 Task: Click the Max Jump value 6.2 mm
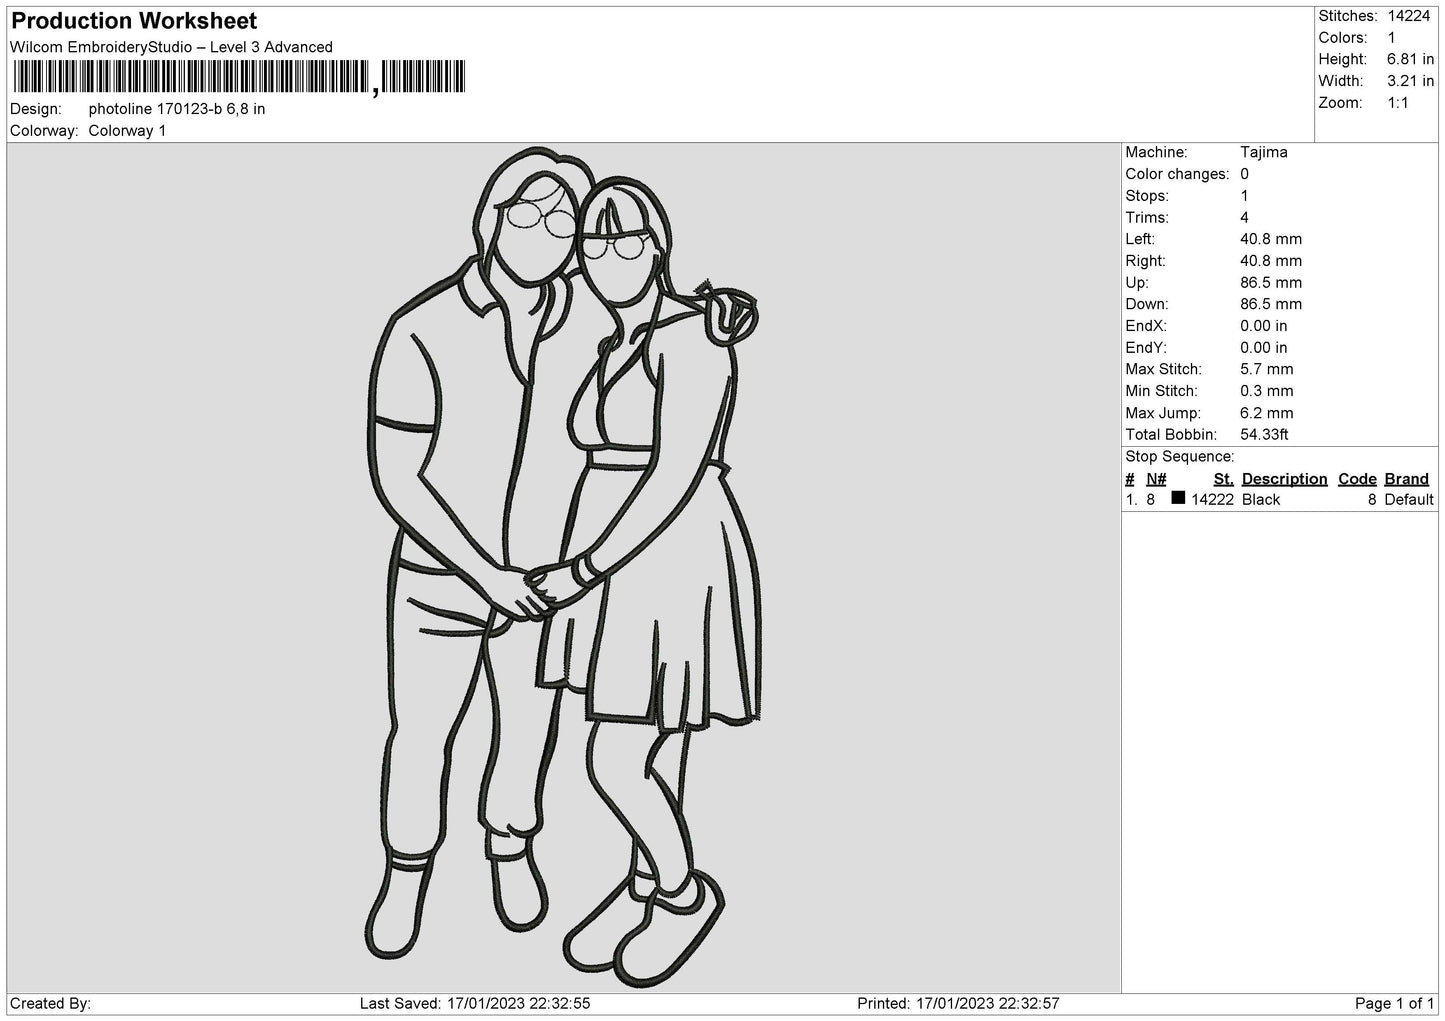coord(1267,413)
